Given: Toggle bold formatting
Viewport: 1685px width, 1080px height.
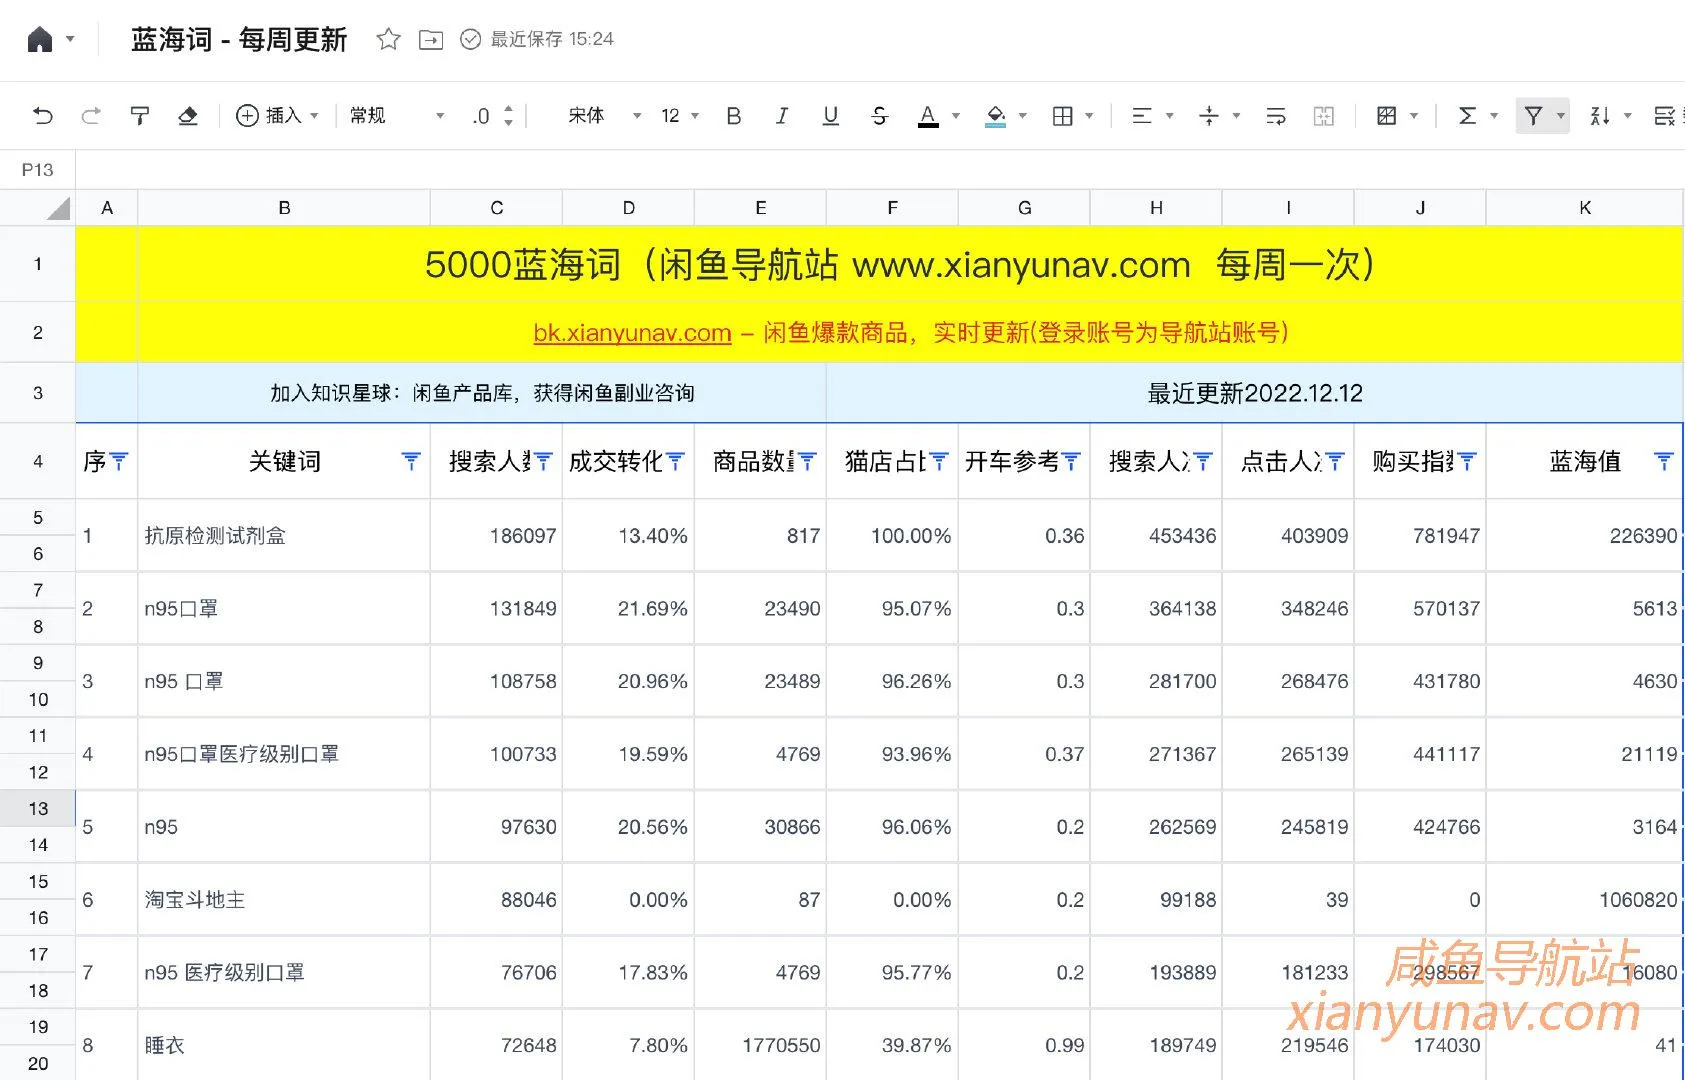Looking at the screenshot, I should click(733, 116).
